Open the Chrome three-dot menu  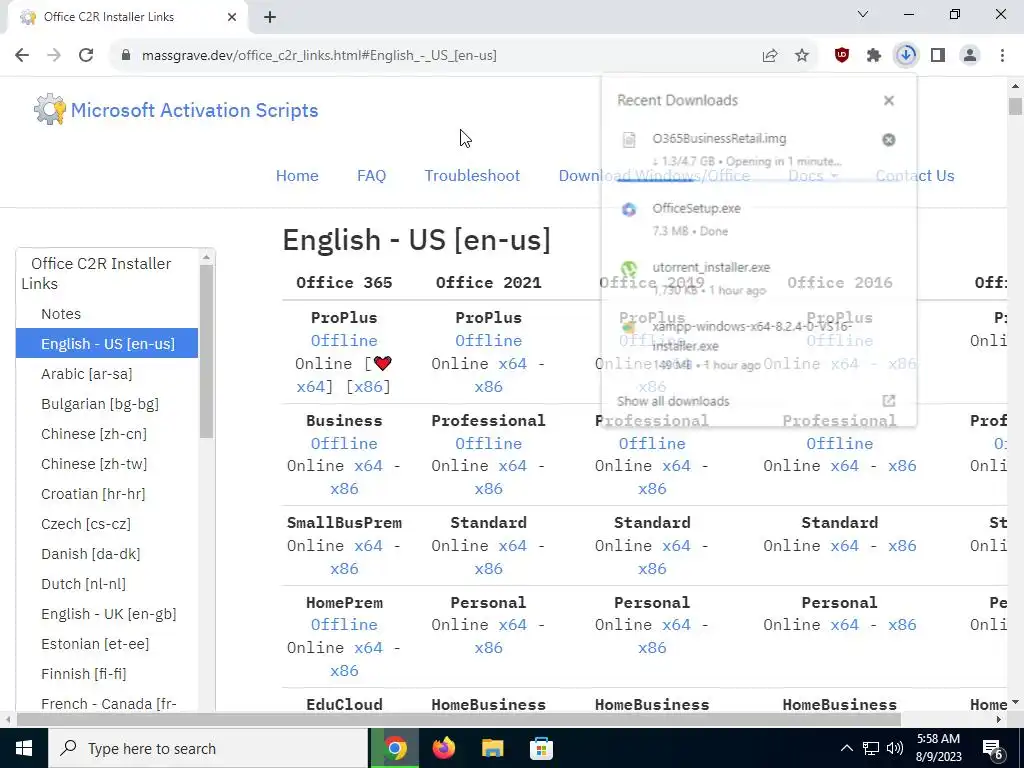pyautogui.click(x=1002, y=56)
